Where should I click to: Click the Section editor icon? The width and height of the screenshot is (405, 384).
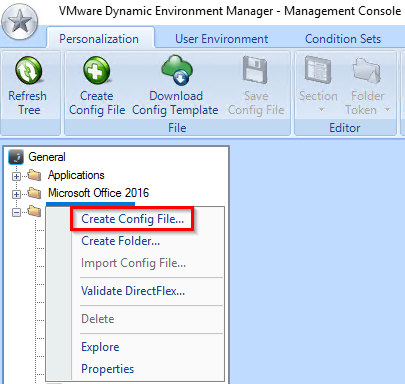click(318, 70)
